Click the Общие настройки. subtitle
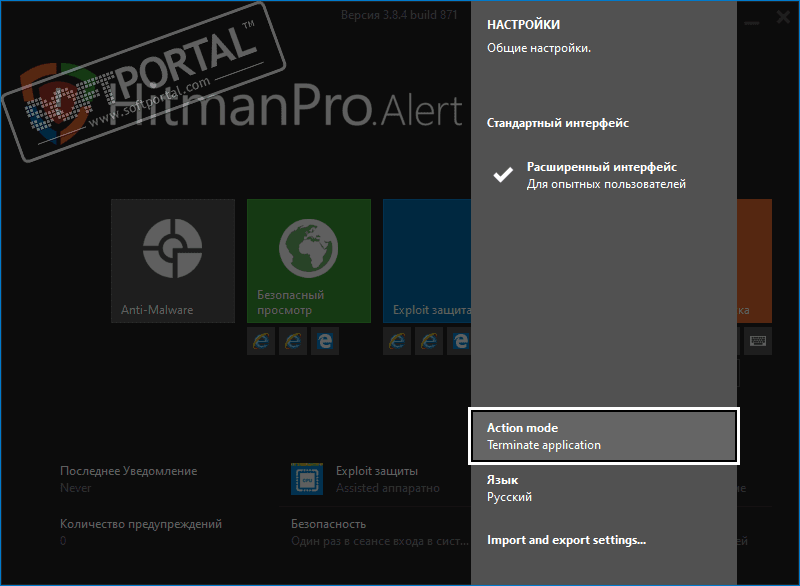The image size is (800, 586). tap(539, 48)
